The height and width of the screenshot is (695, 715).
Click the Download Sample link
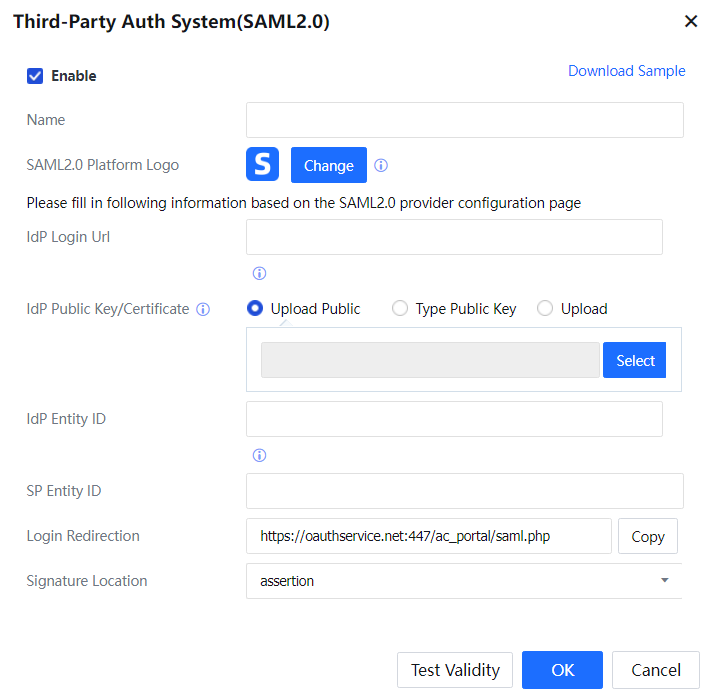coord(626,71)
